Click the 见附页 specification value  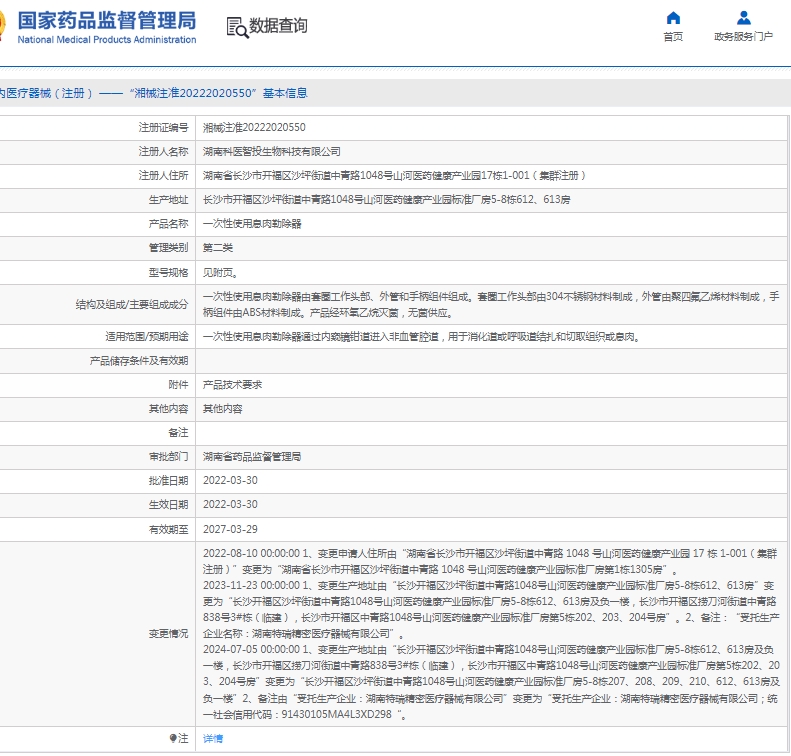coord(220,273)
